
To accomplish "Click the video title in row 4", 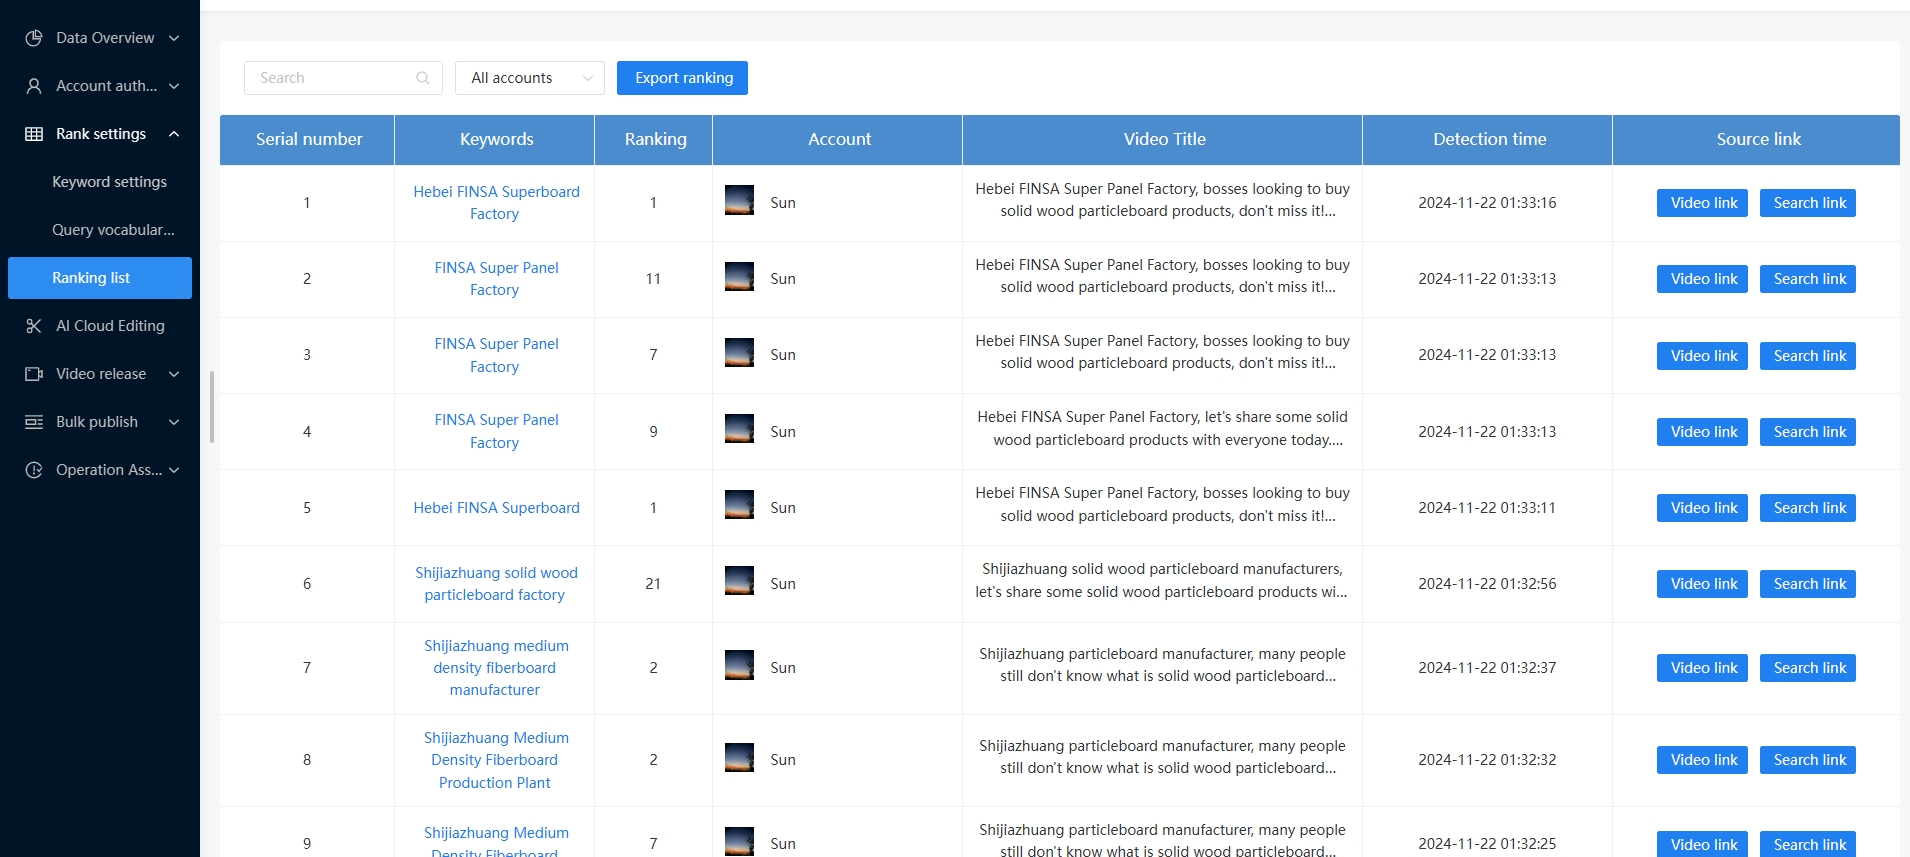I will tap(1162, 428).
